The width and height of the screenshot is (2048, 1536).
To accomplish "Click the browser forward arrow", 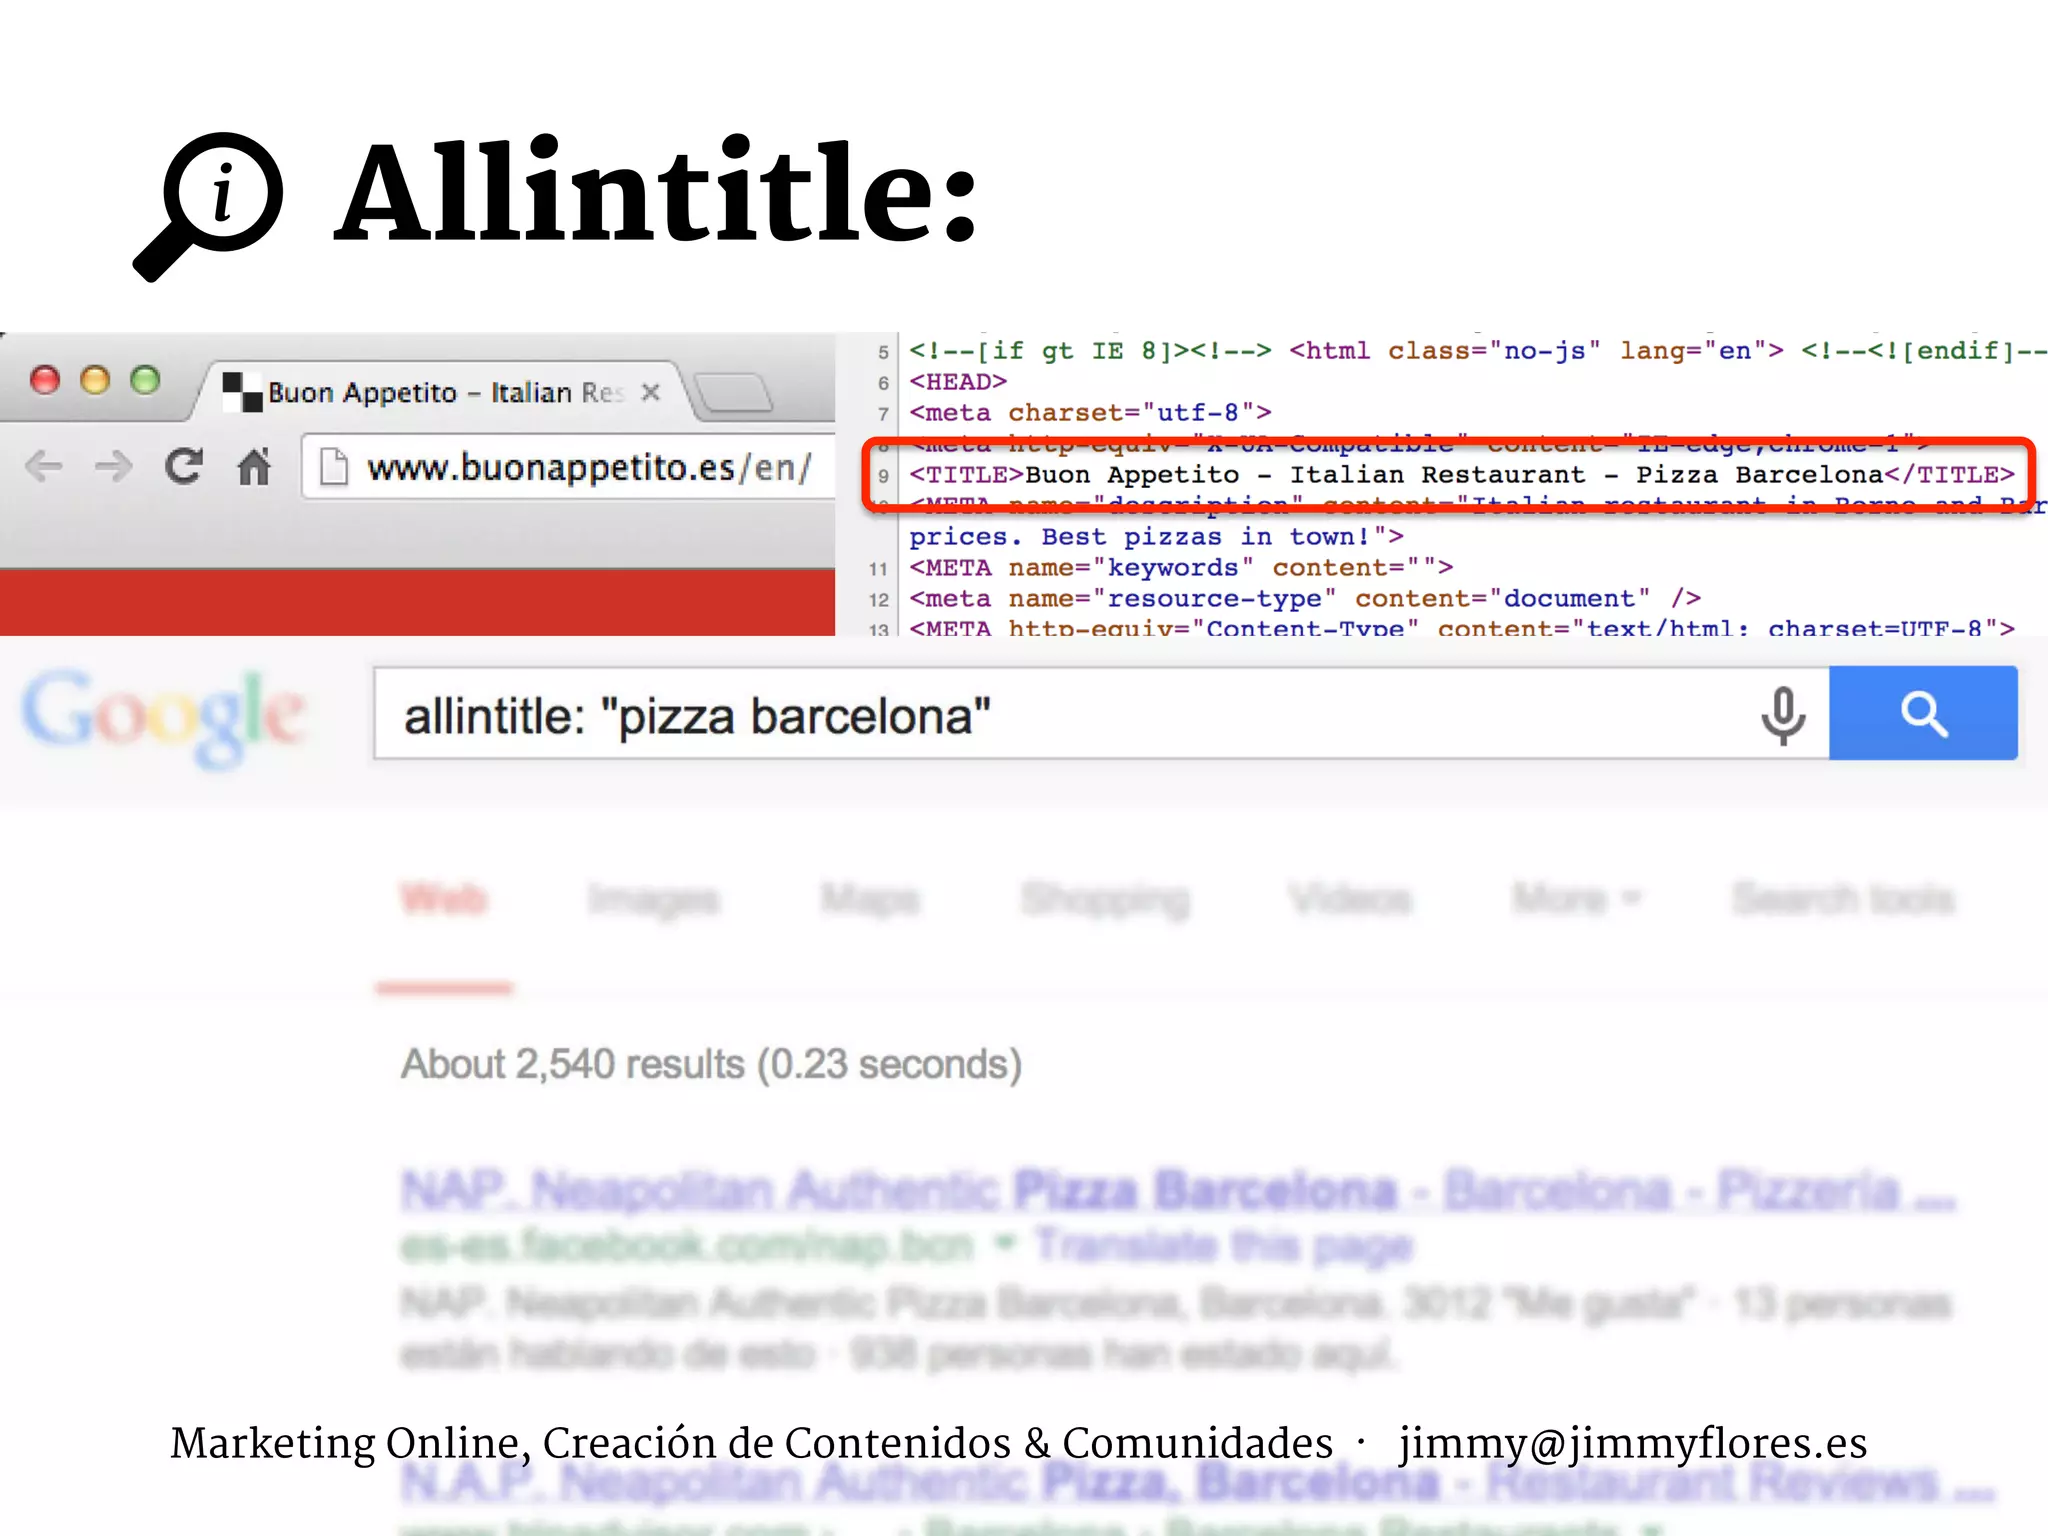I will click(113, 466).
